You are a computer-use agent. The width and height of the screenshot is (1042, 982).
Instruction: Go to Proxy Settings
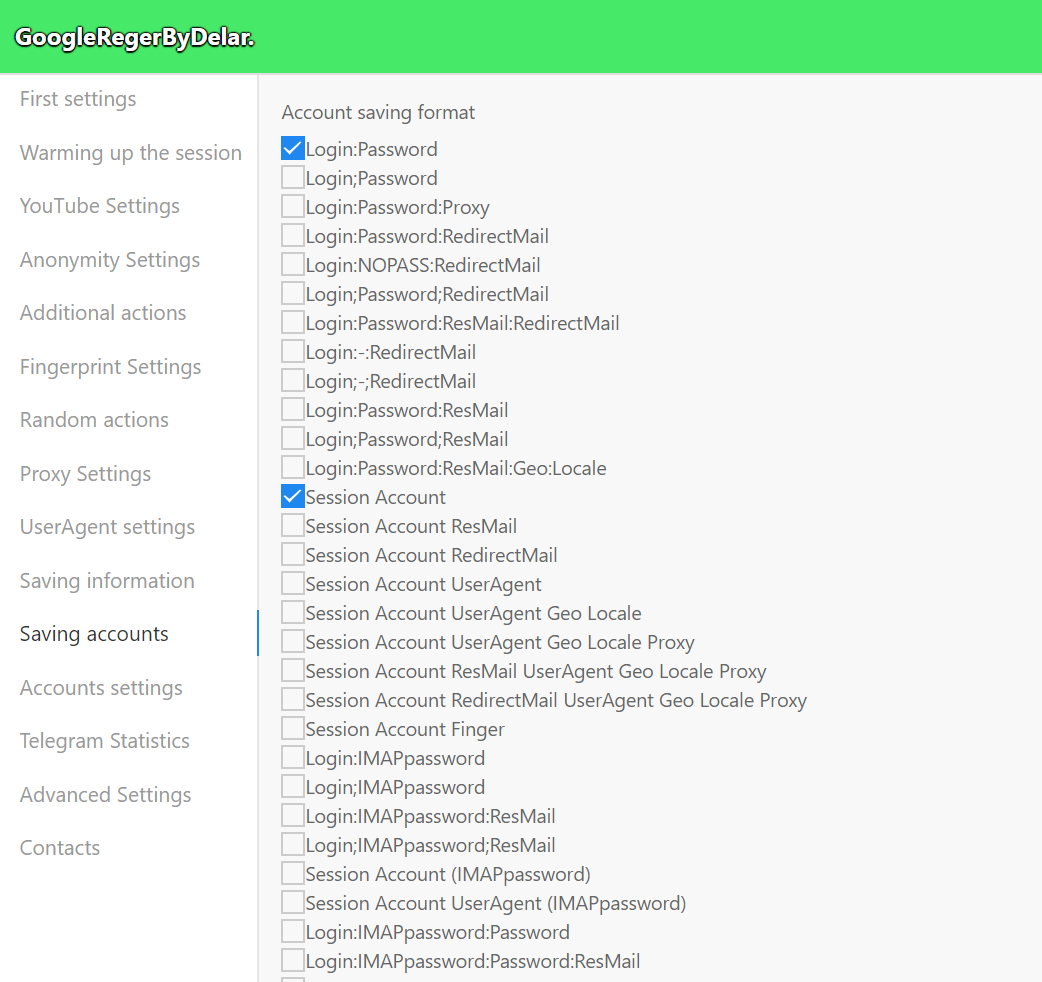coord(85,474)
